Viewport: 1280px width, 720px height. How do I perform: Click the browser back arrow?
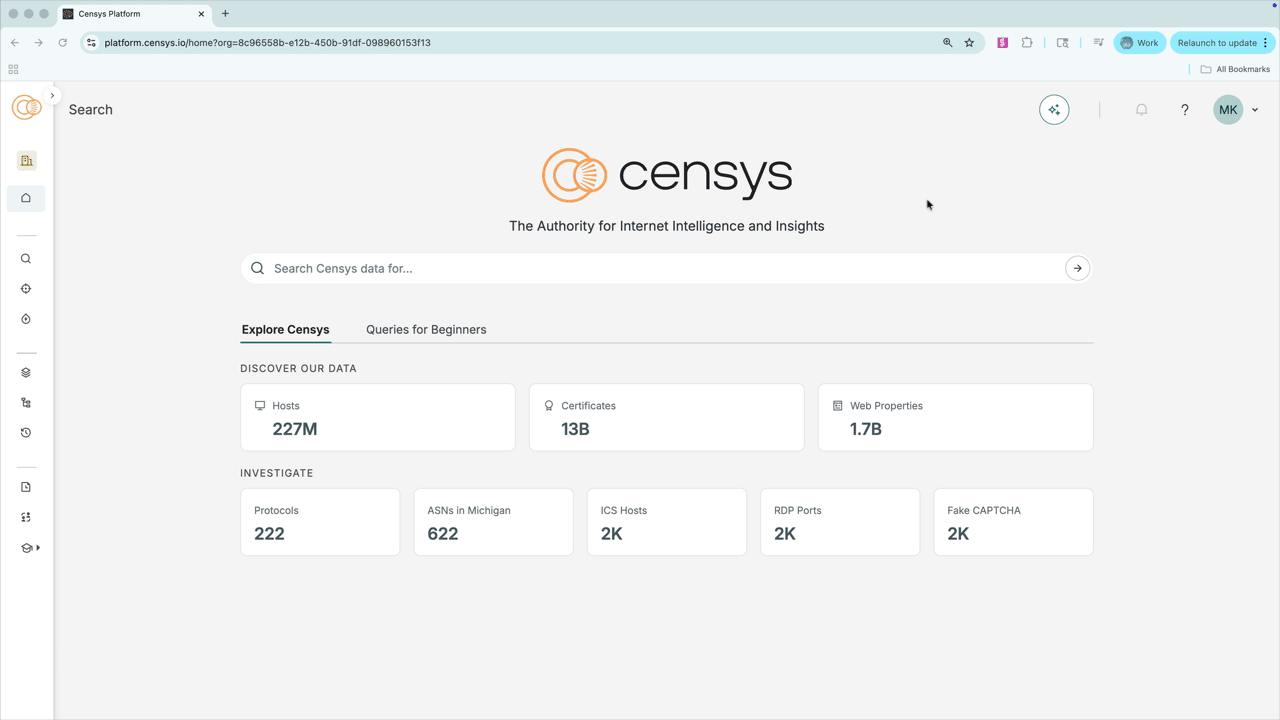(x=15, y=43)
